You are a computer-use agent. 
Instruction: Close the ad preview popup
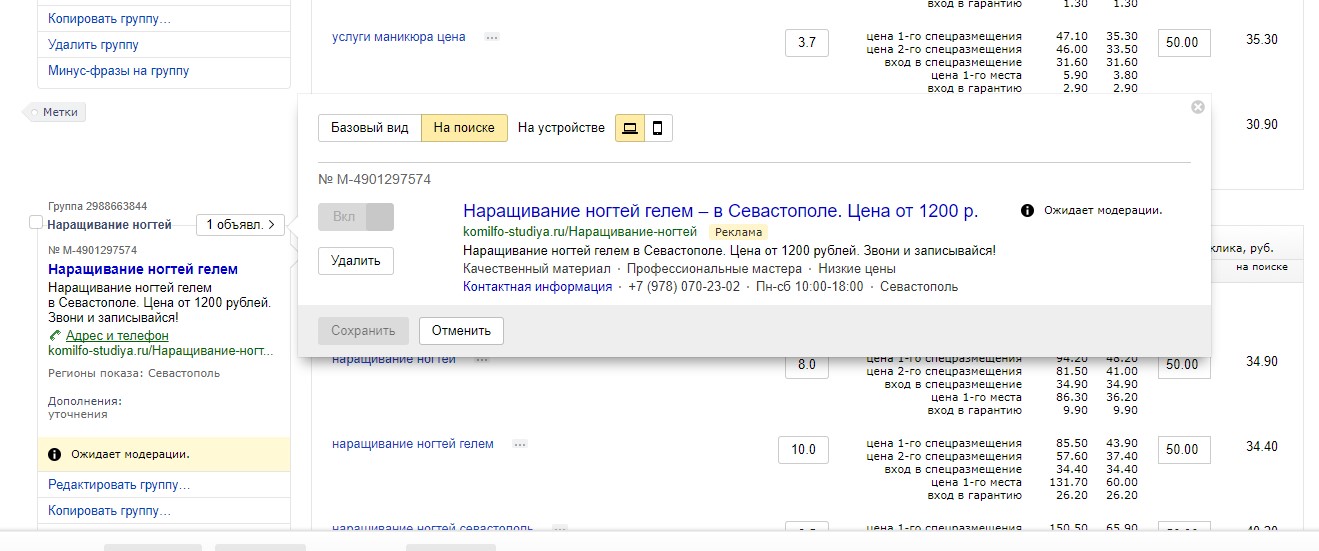pos(1198,107)
